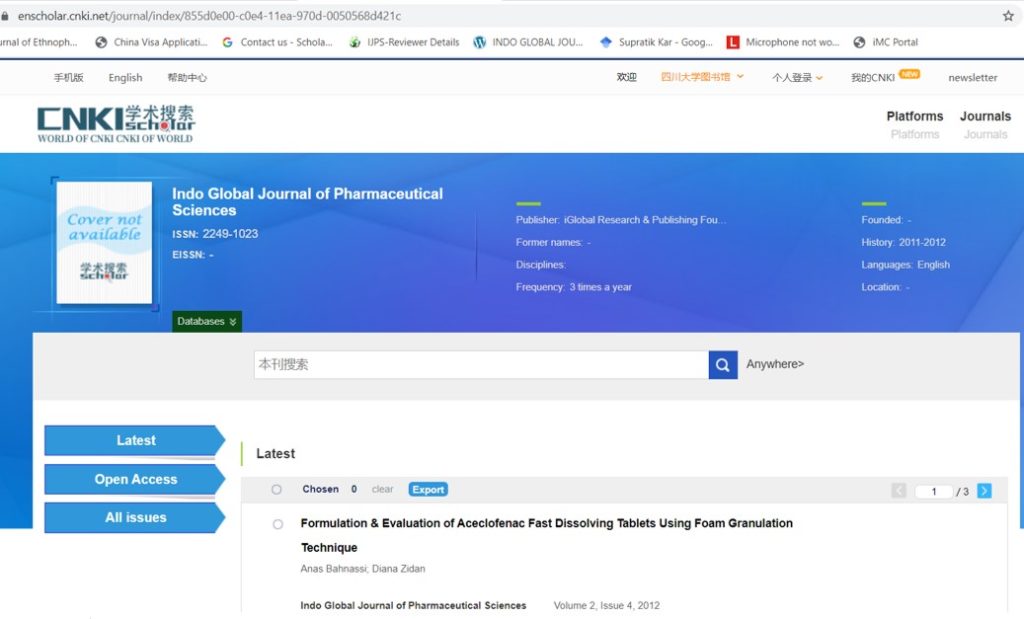The width and height of the screenshot is (1024, 619).
Task: Click the journal search input field
Action: tap(481, 364)
